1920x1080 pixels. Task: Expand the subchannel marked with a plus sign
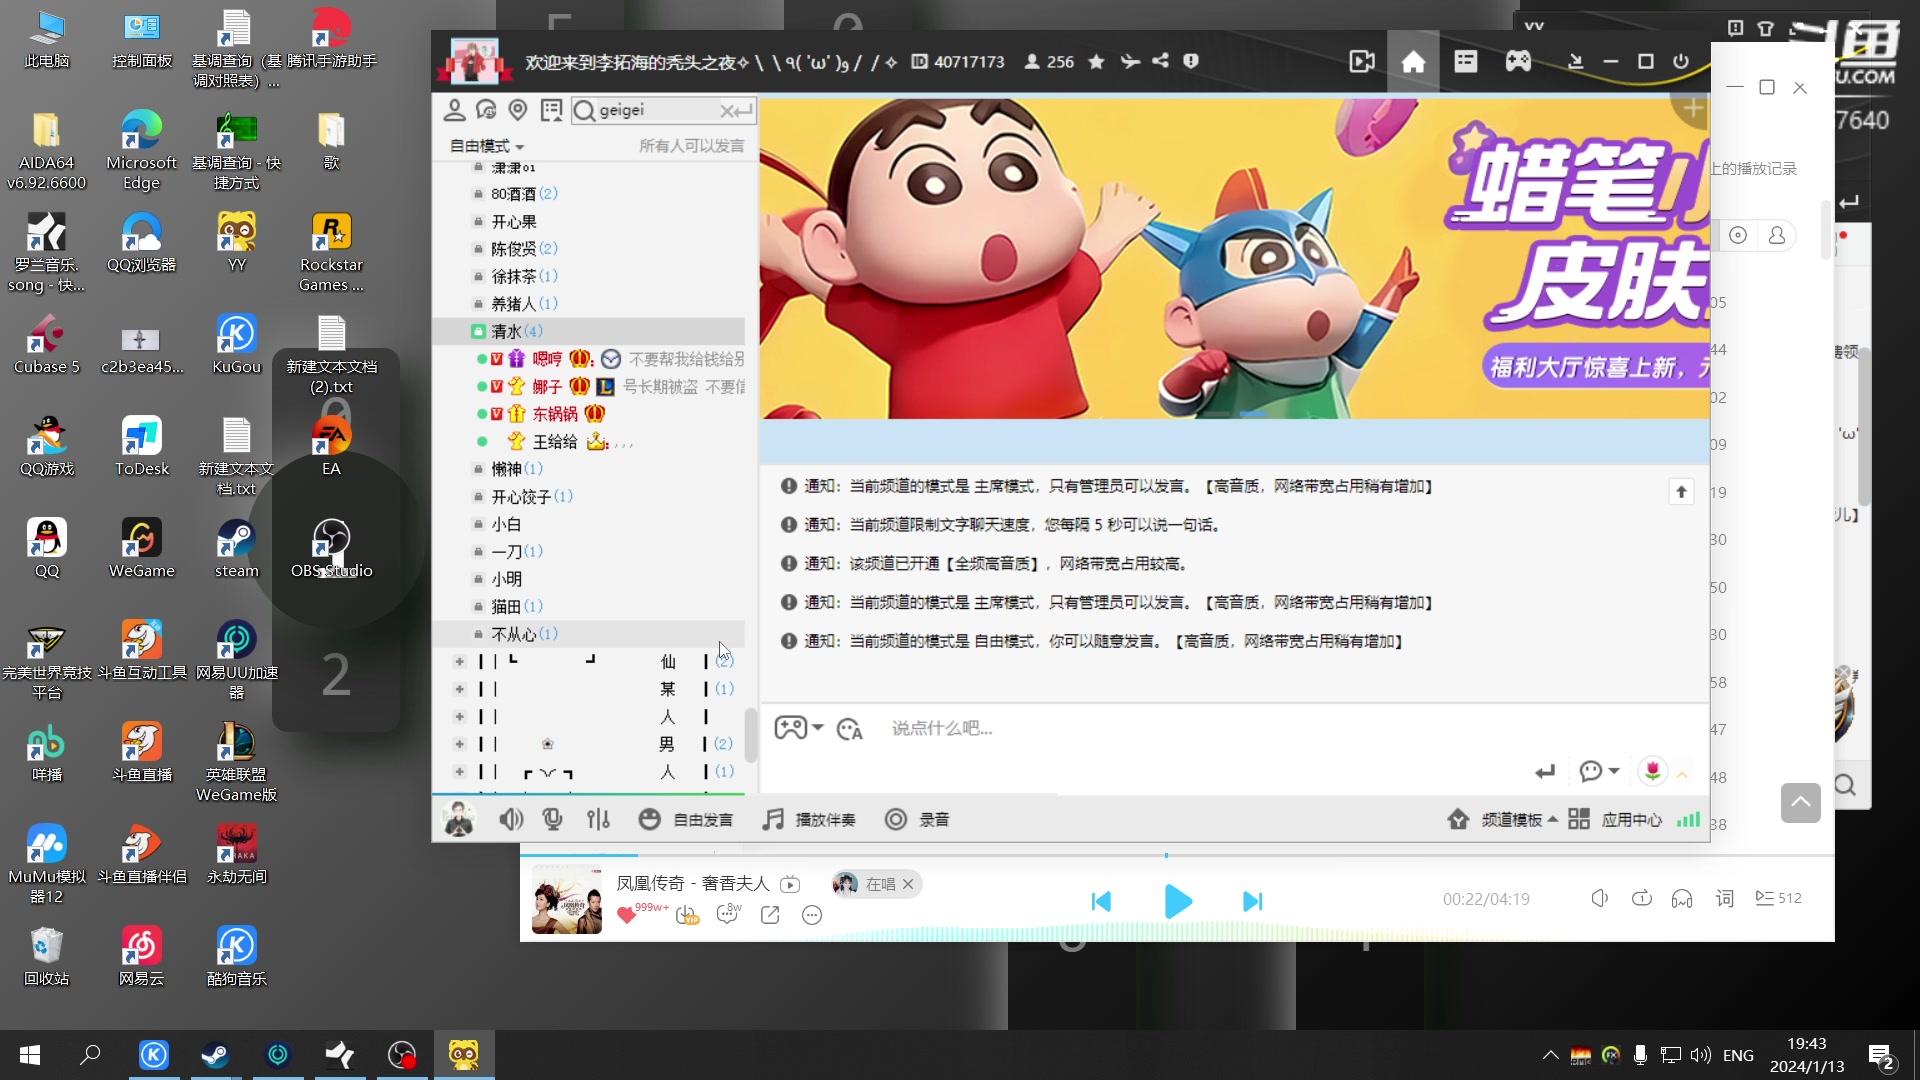460,661
